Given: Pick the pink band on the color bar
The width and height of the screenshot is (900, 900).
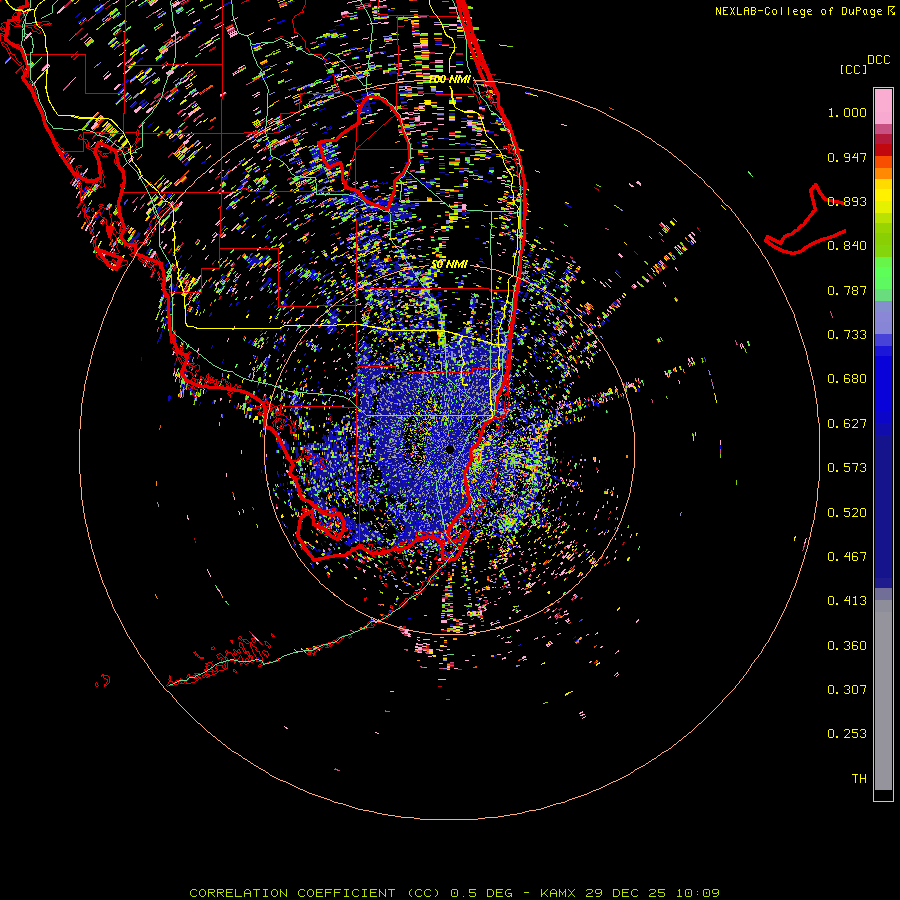Looking at the screenshot, I should (883, 106).
